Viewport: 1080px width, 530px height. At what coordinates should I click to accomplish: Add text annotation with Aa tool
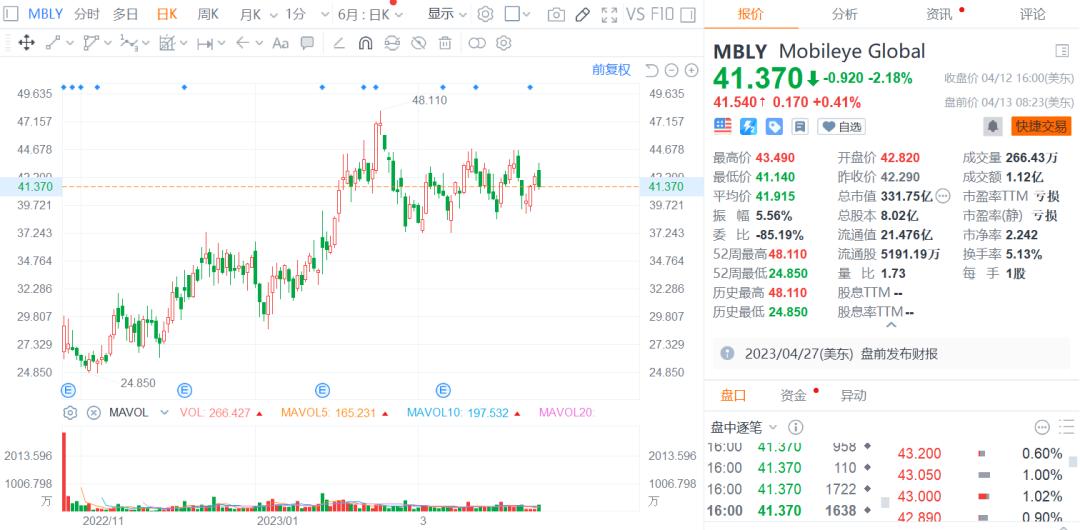280,43
